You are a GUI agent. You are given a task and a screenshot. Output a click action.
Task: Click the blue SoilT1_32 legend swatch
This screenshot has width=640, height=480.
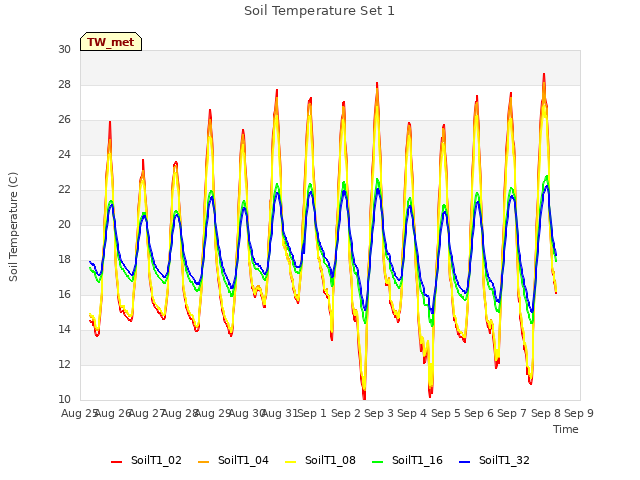(464, 462)
